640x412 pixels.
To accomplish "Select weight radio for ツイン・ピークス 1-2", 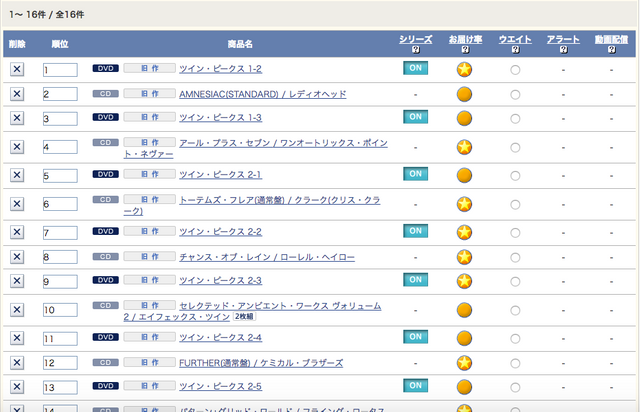I will point(515,70).
